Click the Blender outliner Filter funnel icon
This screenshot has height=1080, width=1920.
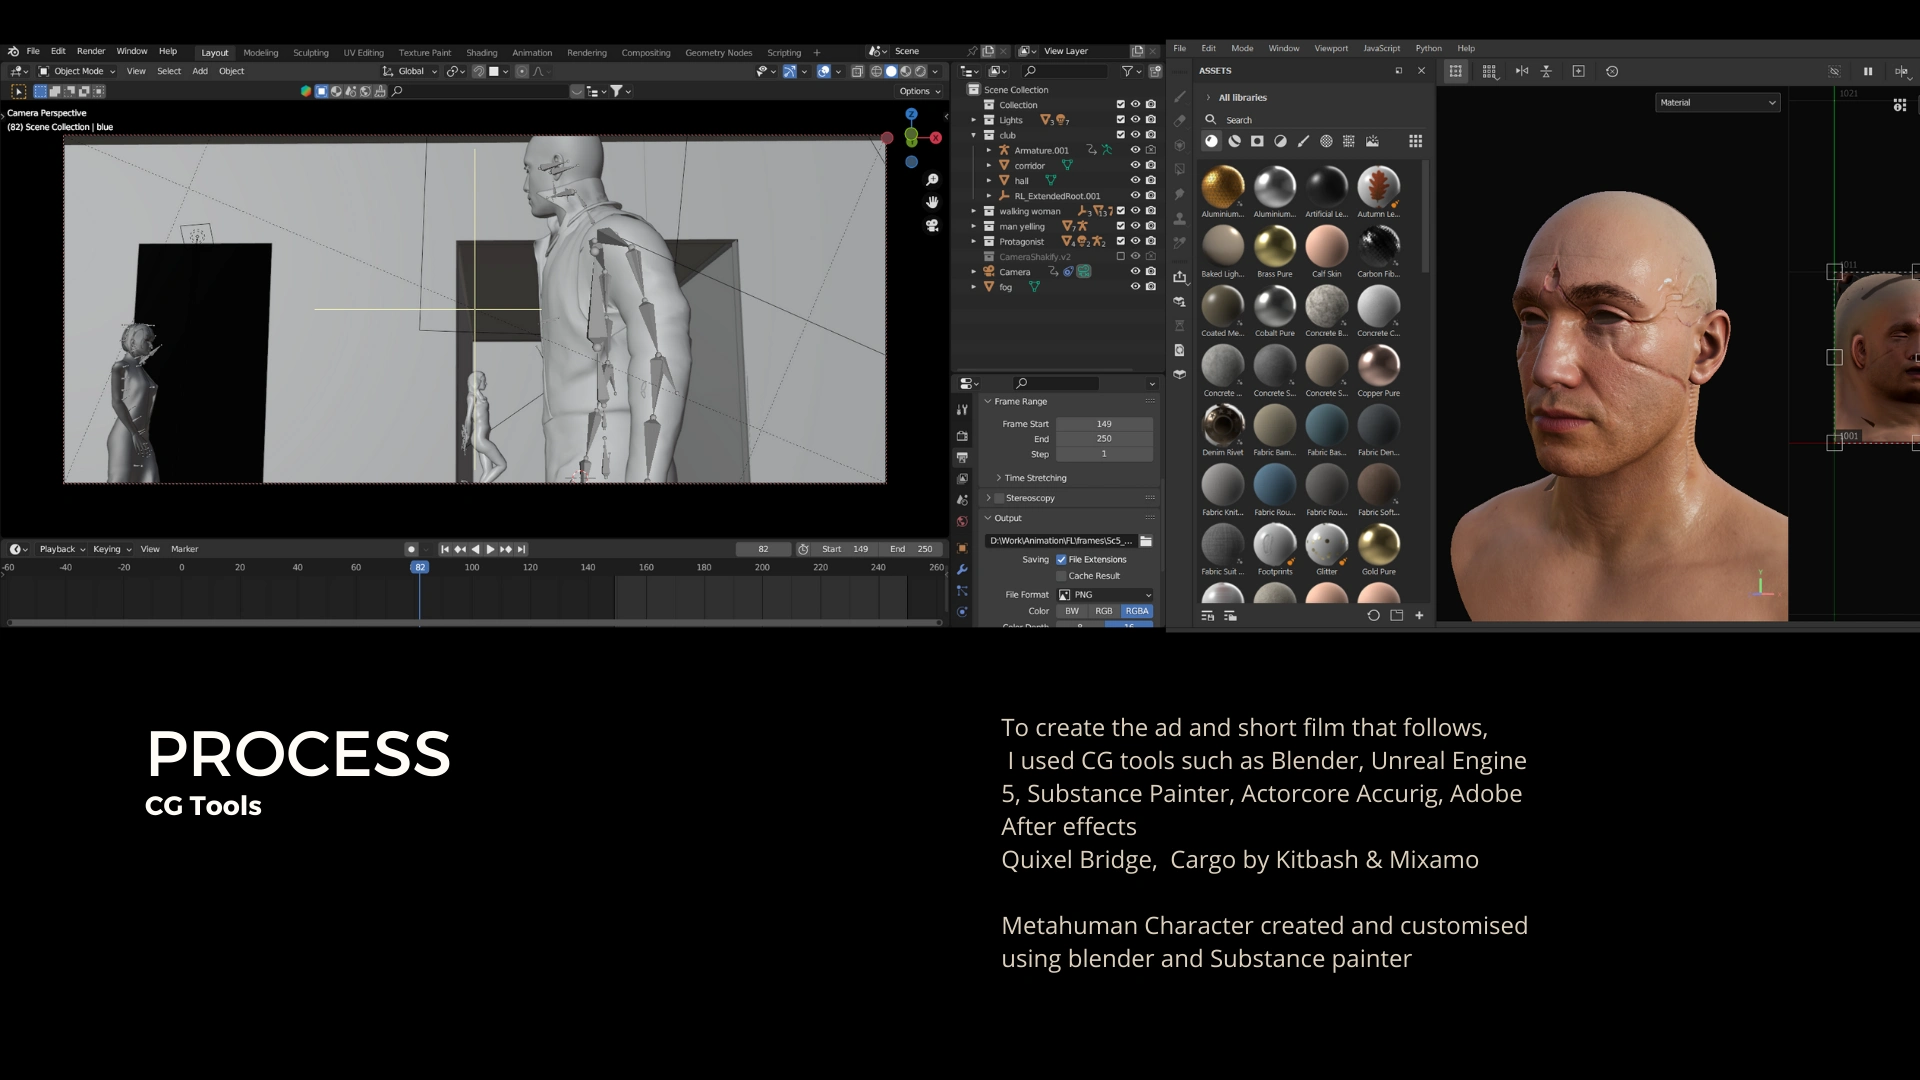pyautogui.click(x=1127, y=71)
